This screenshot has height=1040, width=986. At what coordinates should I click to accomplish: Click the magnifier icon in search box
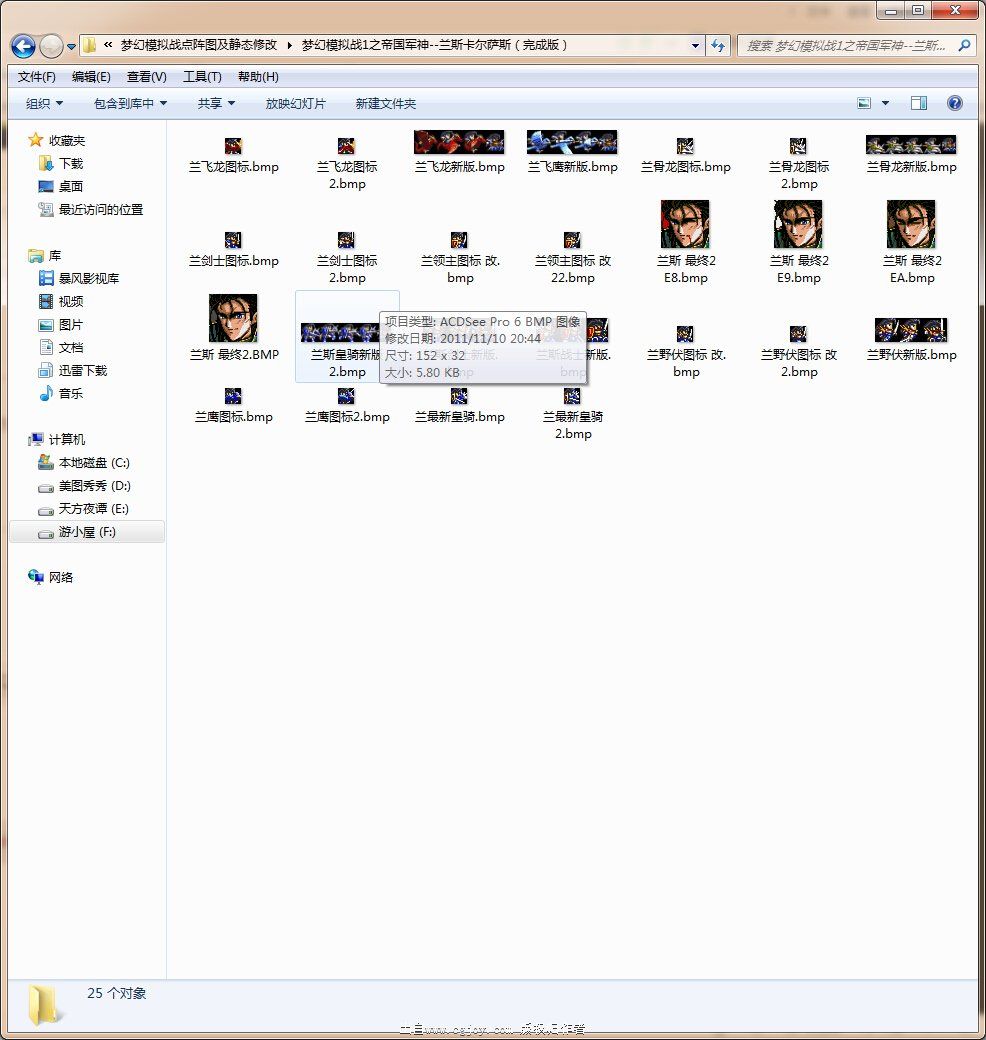(964, 46)
